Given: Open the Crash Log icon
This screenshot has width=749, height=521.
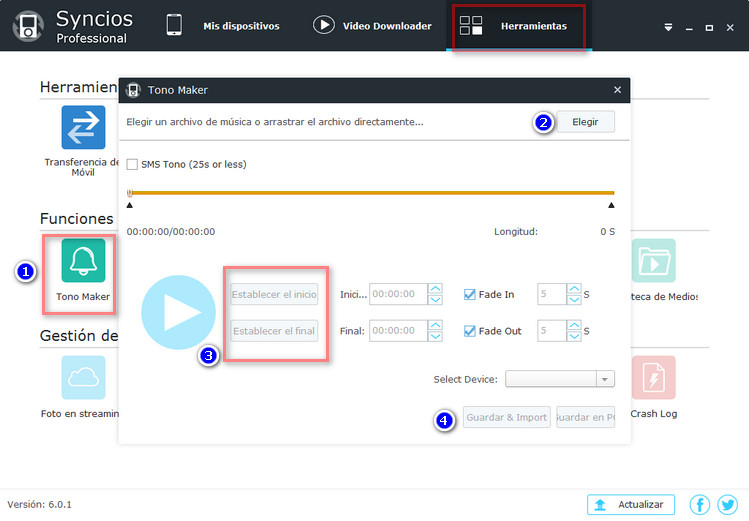Looking at the screenshot, I should click(653, 377).
